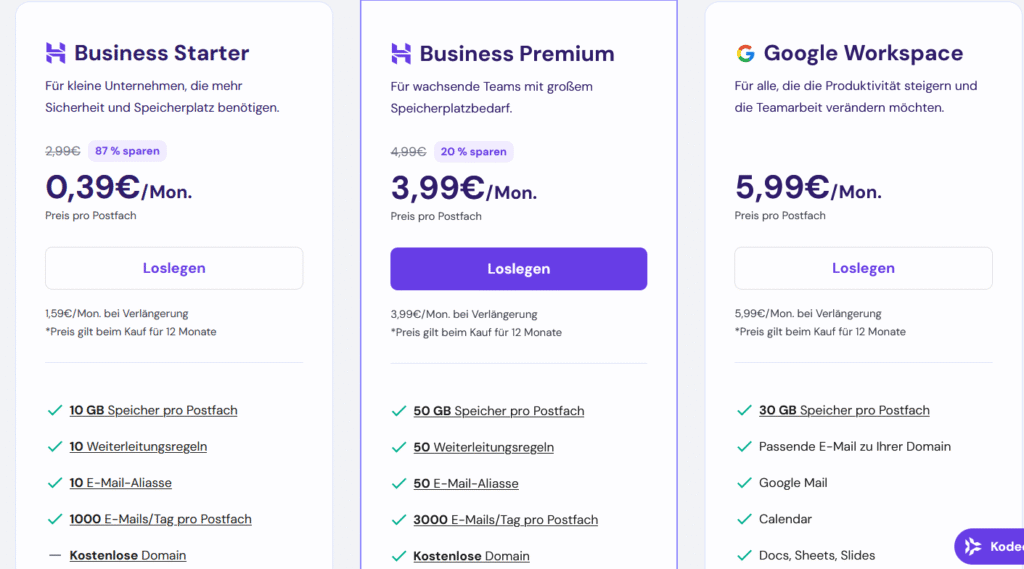This screenshot has height=569, width=1024.
Task: Click checkmark icon beside Docs, Sheets, Slides
Action: pyautogui.click(x=744, y=555)
